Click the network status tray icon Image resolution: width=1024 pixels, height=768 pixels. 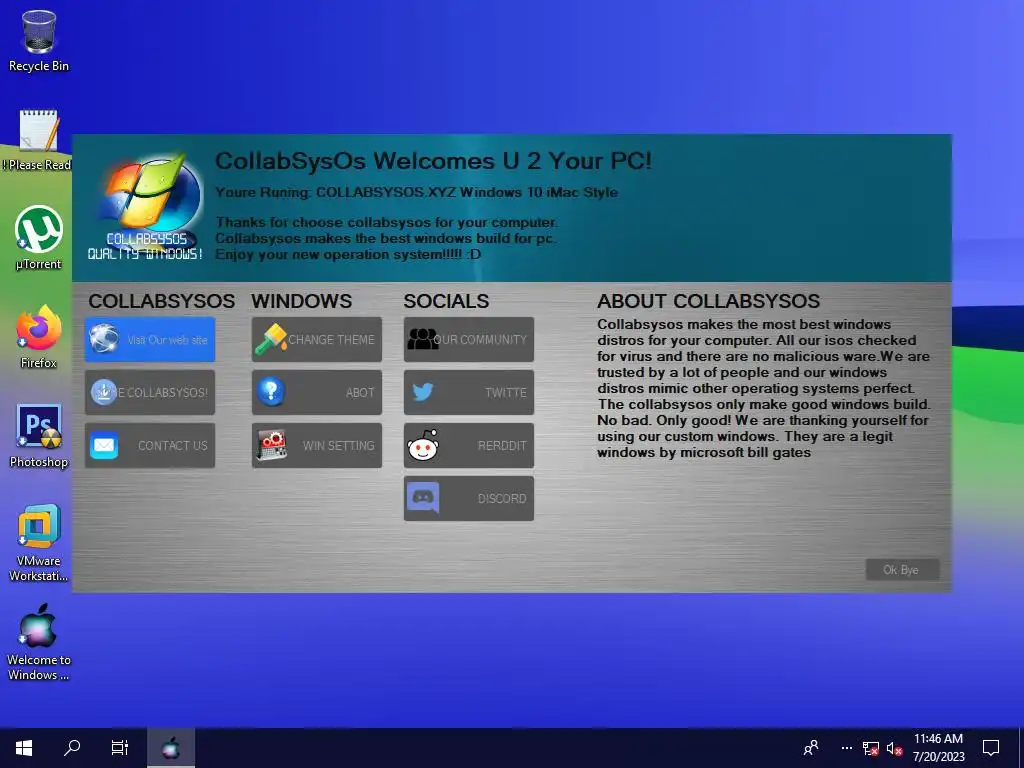[871, 748]
